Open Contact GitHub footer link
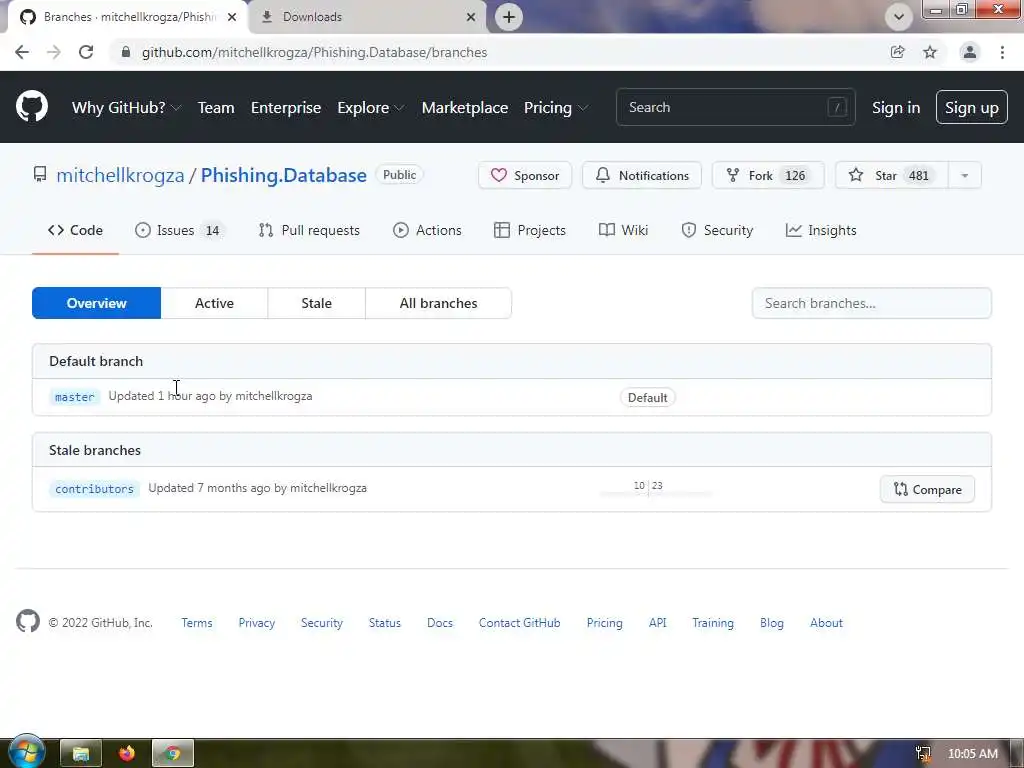The height and width of the screenshot is (768, 1024). point(519,623)
